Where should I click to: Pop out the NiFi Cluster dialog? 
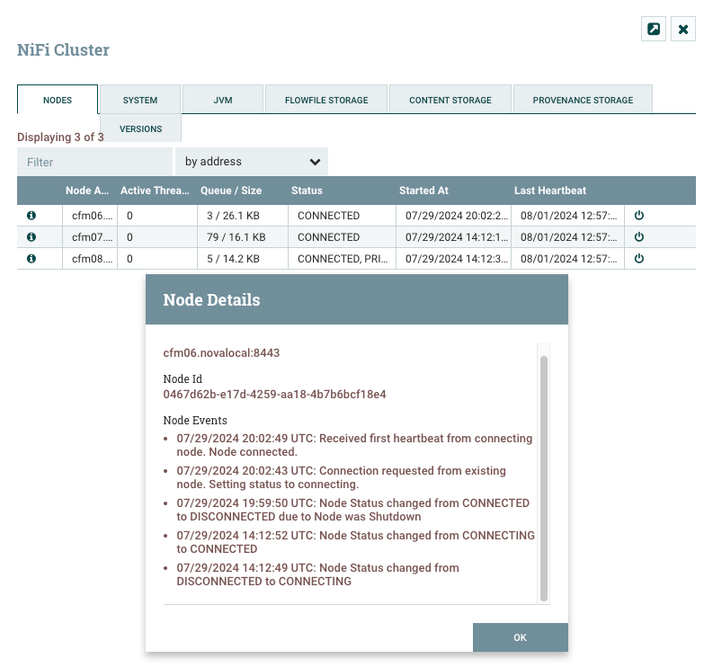click(x=653, y=29)
